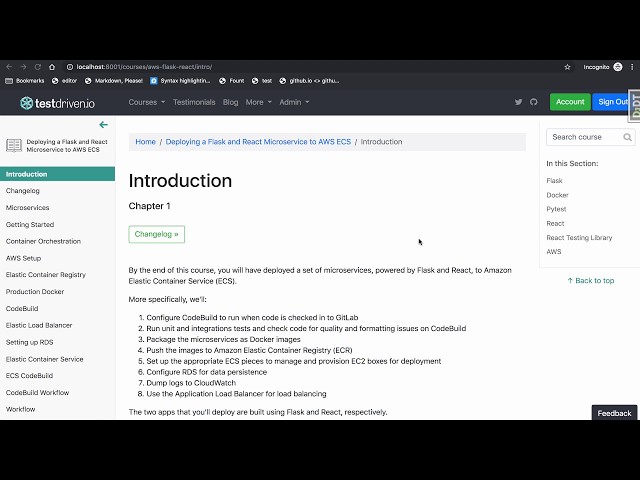Select Changelog in the sidebar

[23, 191]
